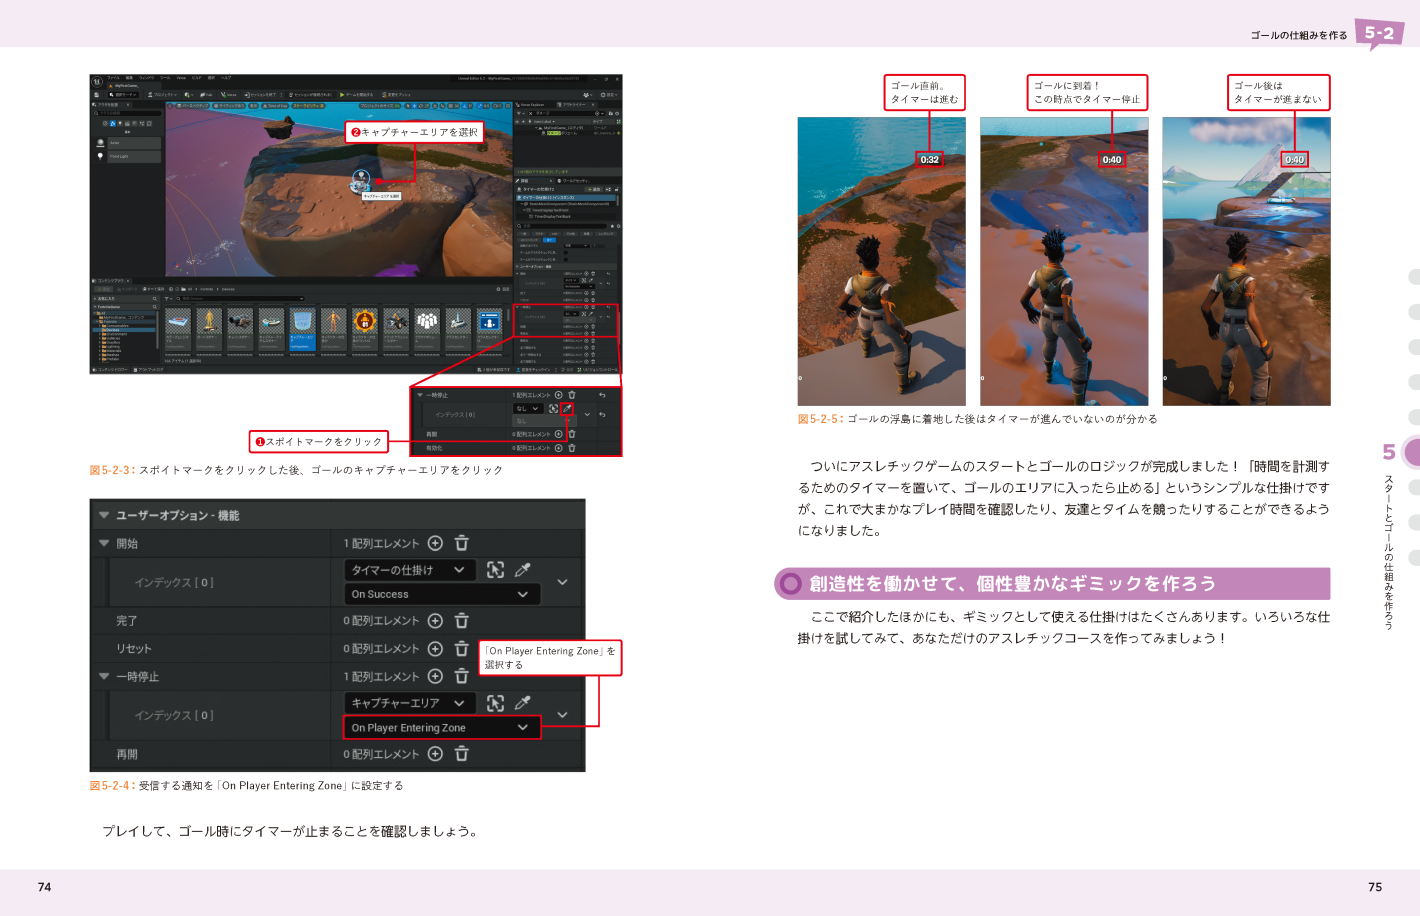
Task: Click viewport actor-picker icon next to キャプチャーエリア
Action: (x=495, y=703)
